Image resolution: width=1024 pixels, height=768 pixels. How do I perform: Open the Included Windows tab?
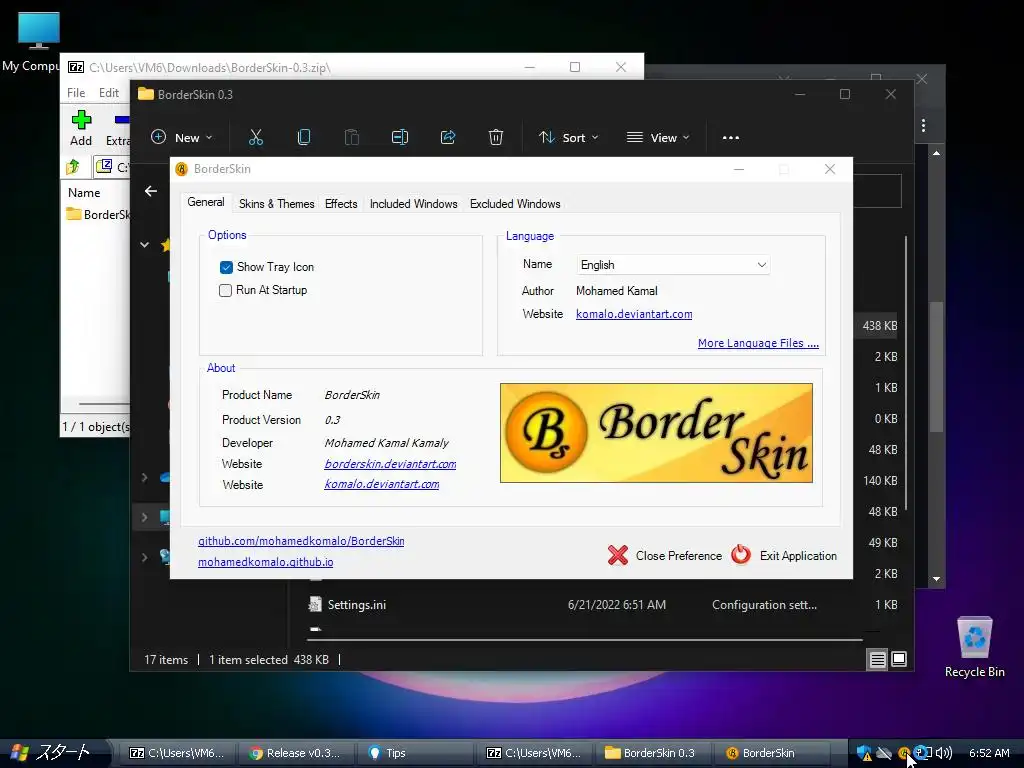[413, 204]
